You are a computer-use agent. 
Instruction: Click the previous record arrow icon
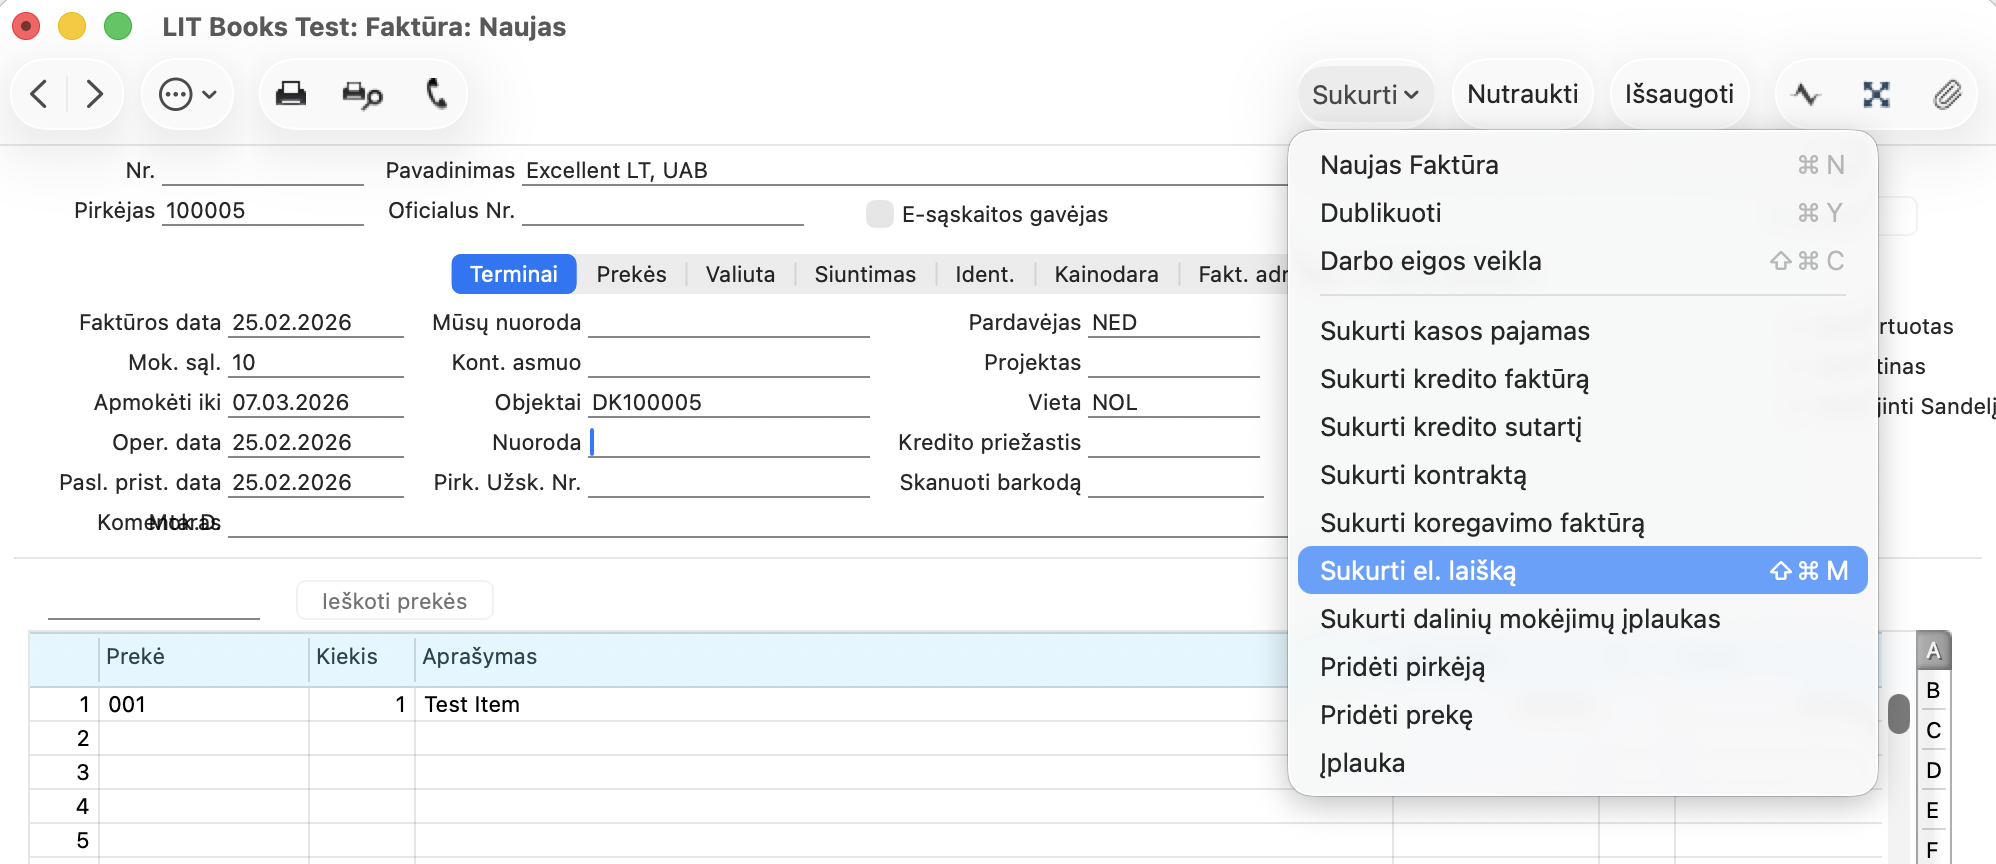[40, 94]
